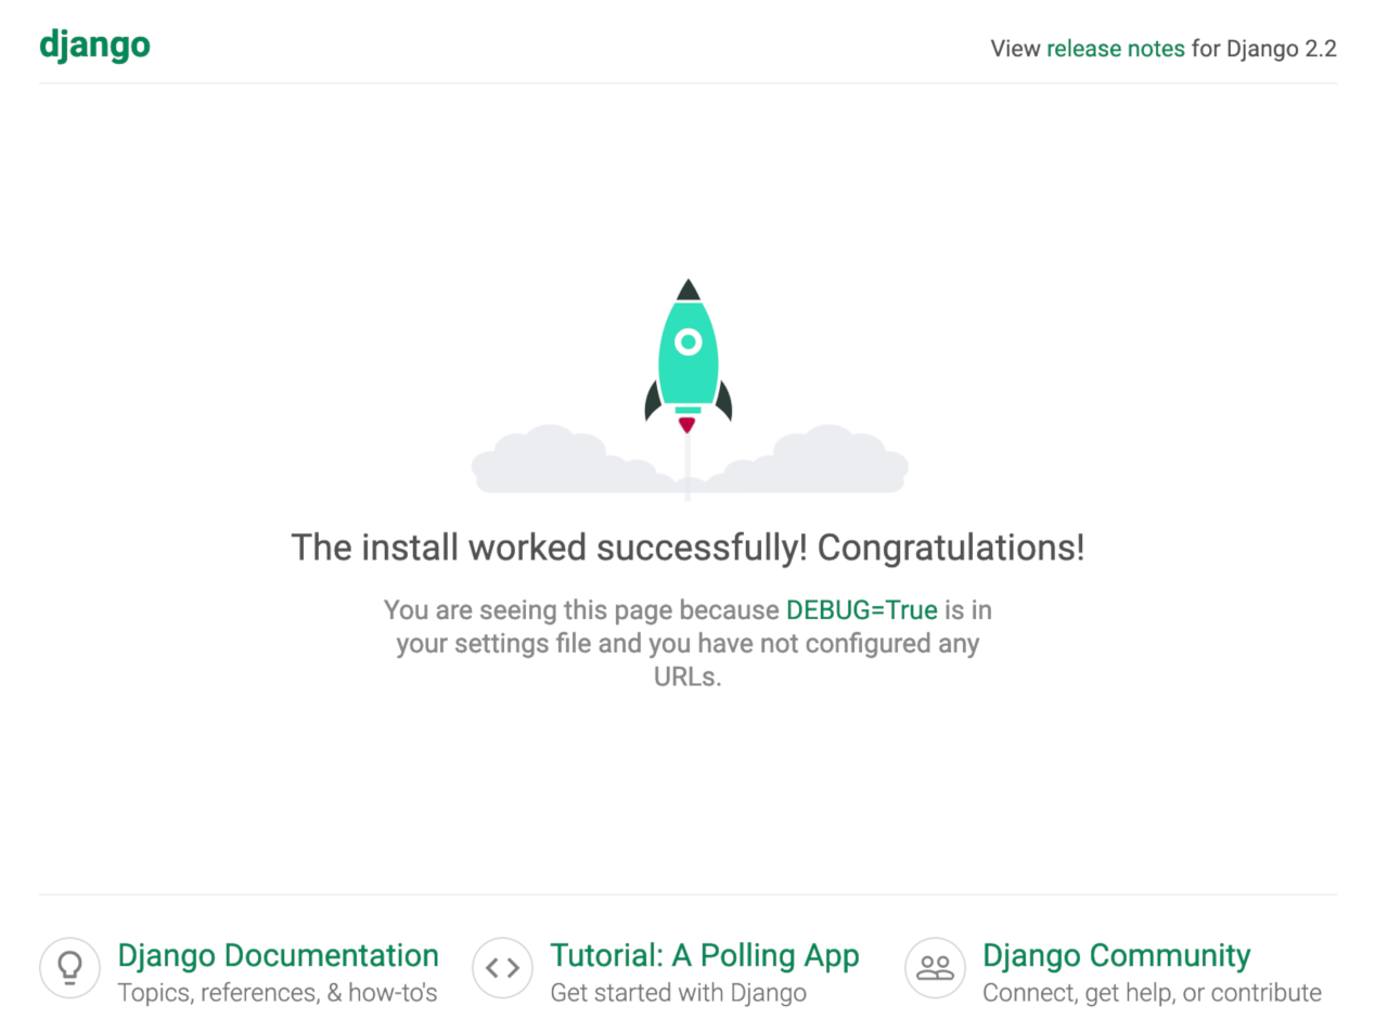
Task: Click the code brackets tutorial icon
Action: coord(502,967)
